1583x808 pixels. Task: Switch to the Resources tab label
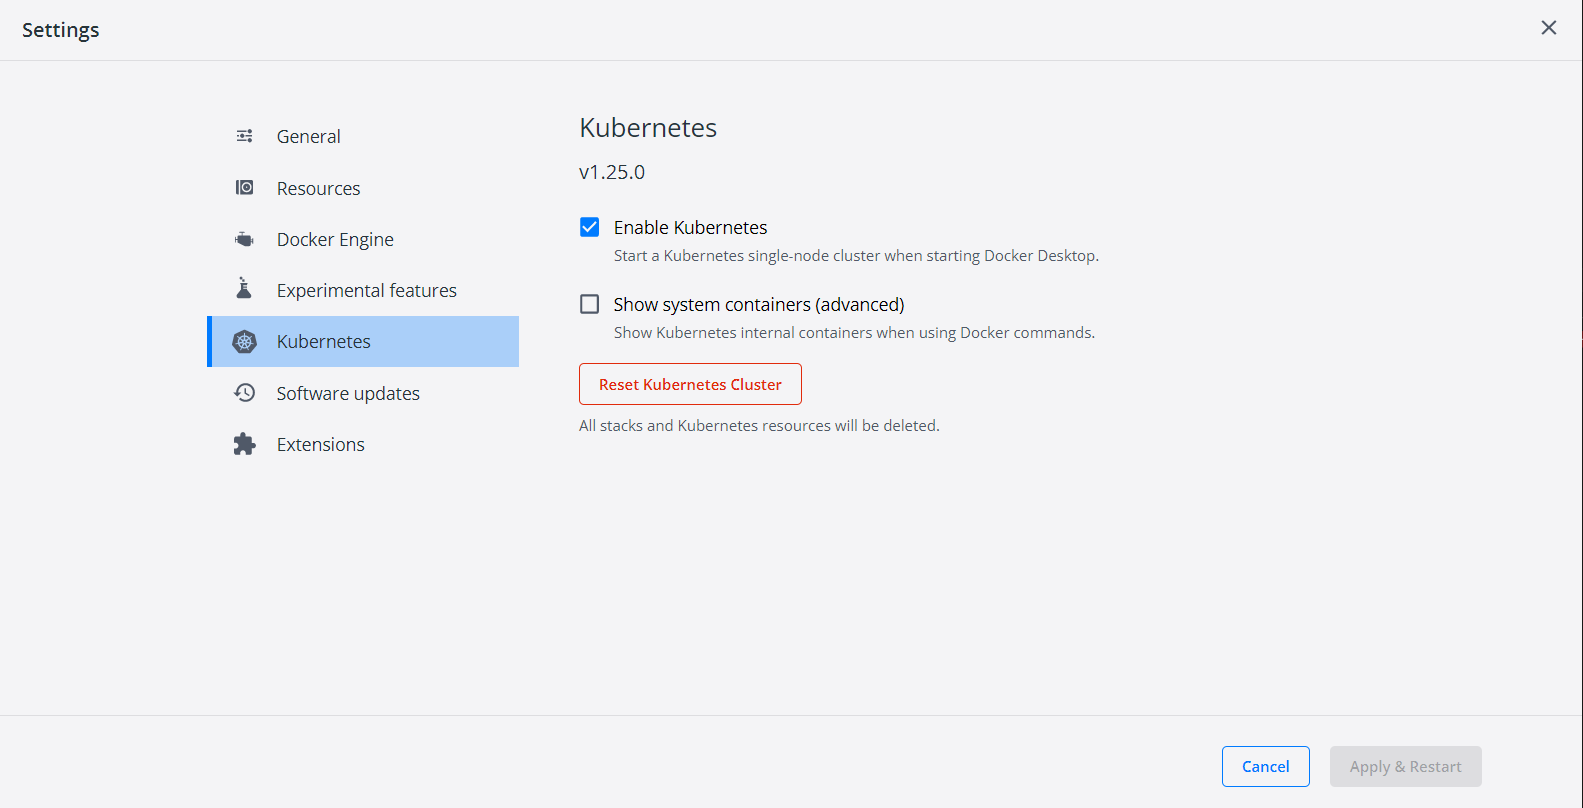[318, 188]
